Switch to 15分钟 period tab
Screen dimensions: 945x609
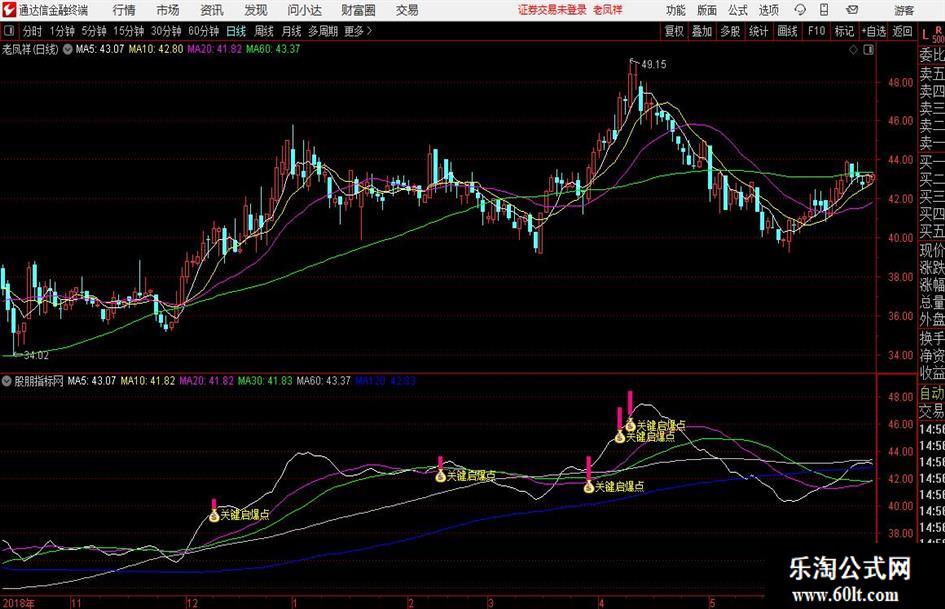click(129, 31)
